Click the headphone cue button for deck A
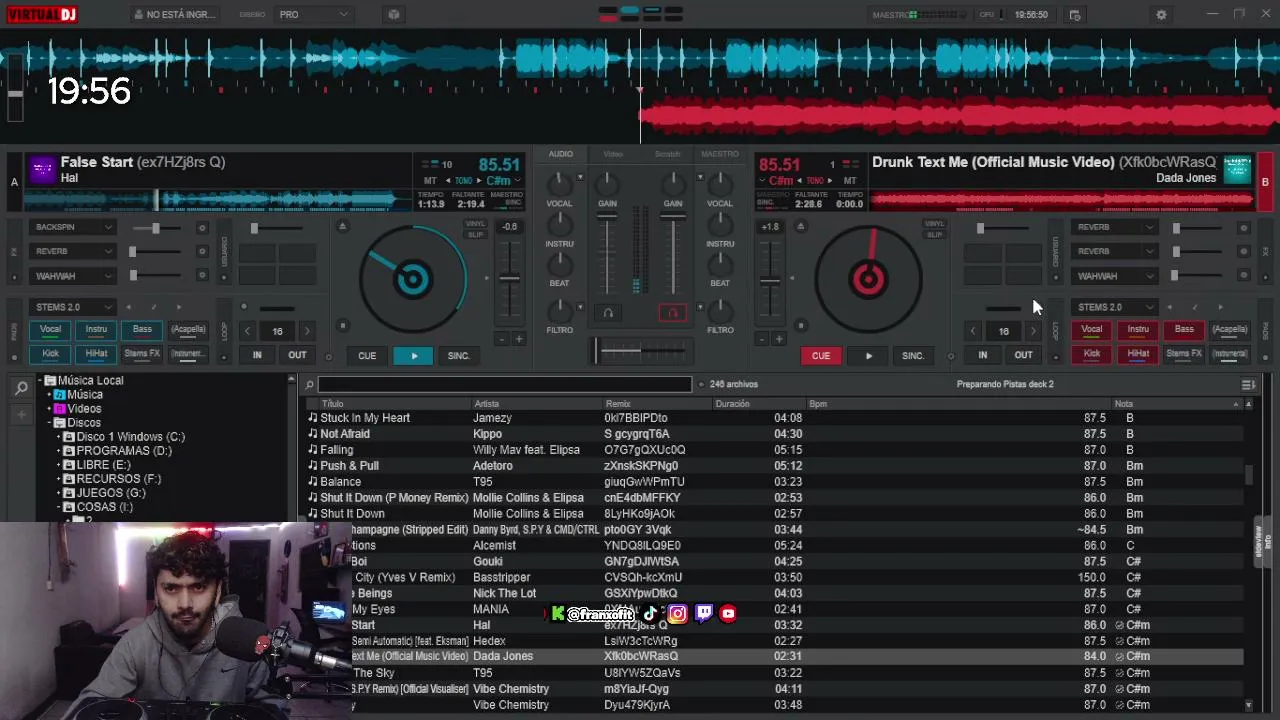This screenshot has height=720, width=1280. (608, 313)
